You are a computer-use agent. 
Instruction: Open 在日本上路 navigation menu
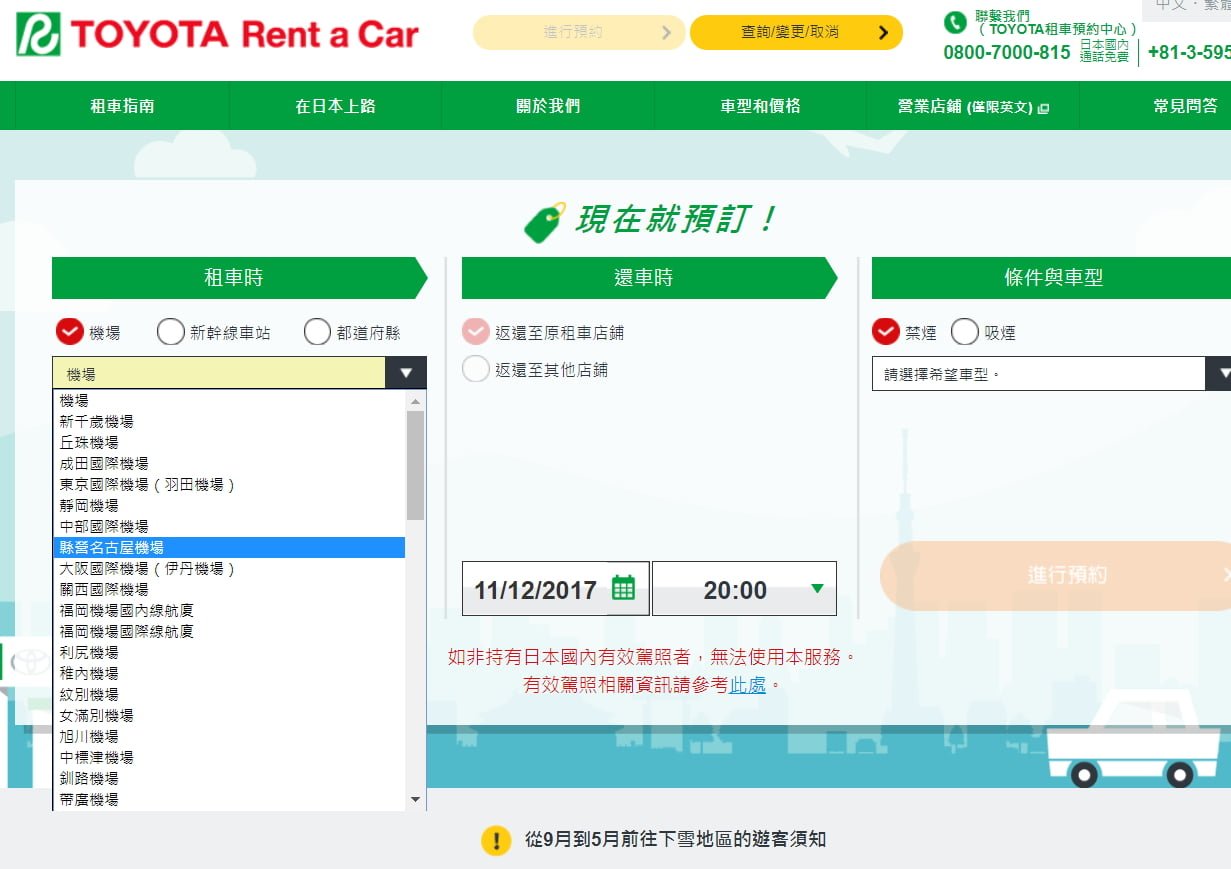click(x=335, y=106)
